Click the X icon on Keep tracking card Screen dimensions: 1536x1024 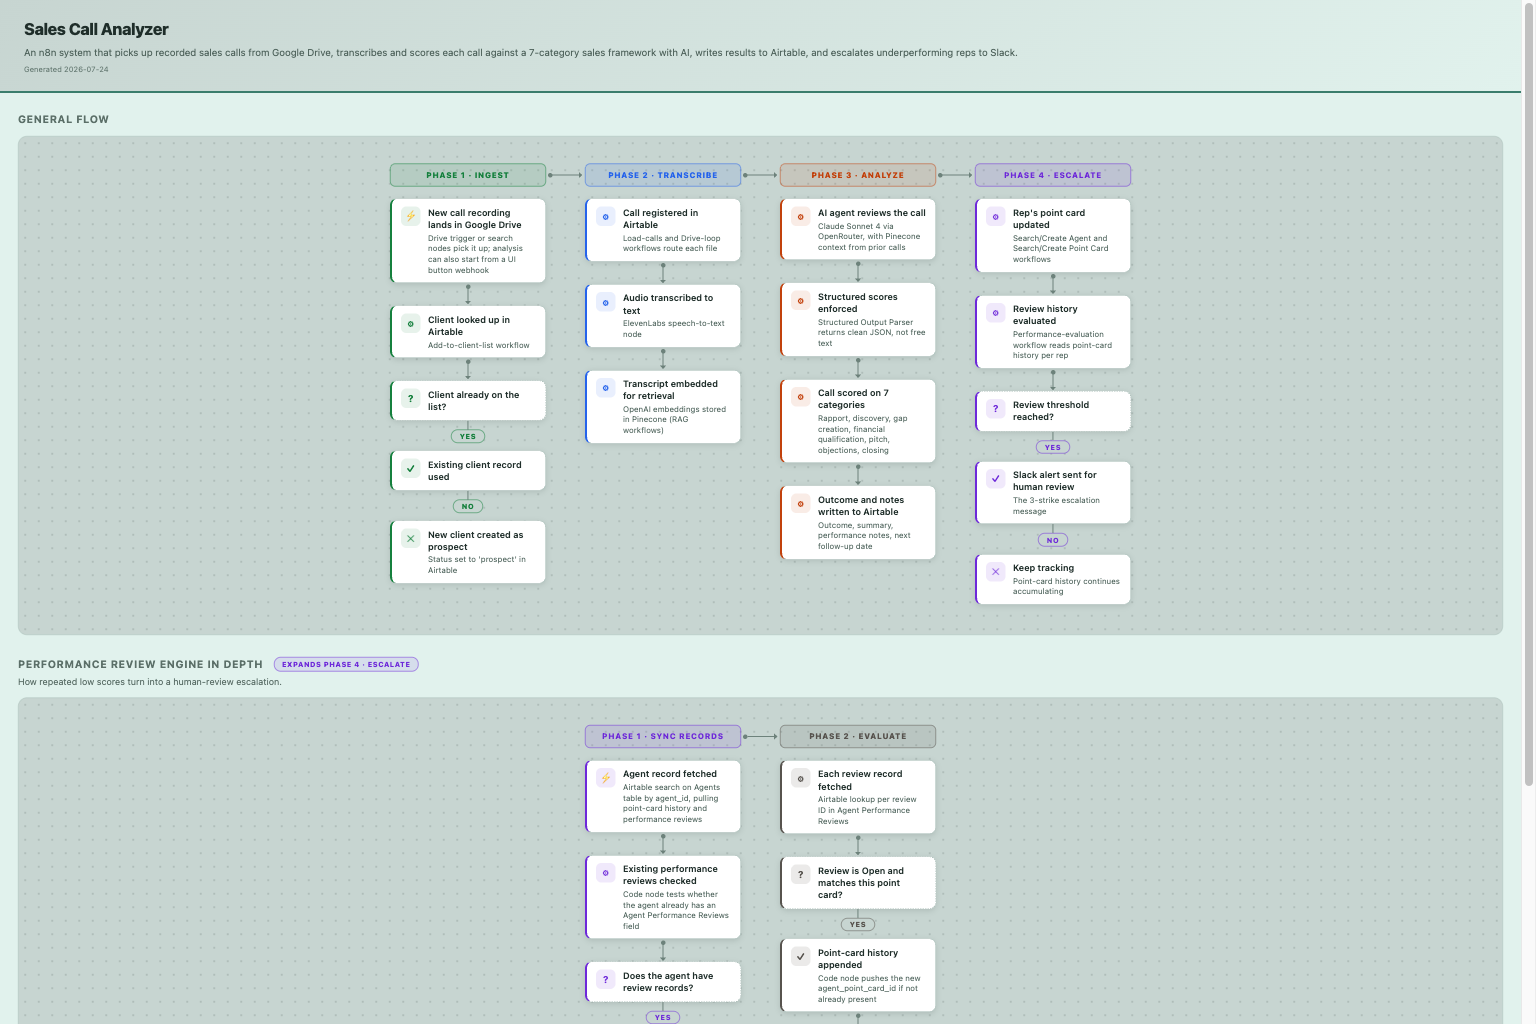[995, 571]
